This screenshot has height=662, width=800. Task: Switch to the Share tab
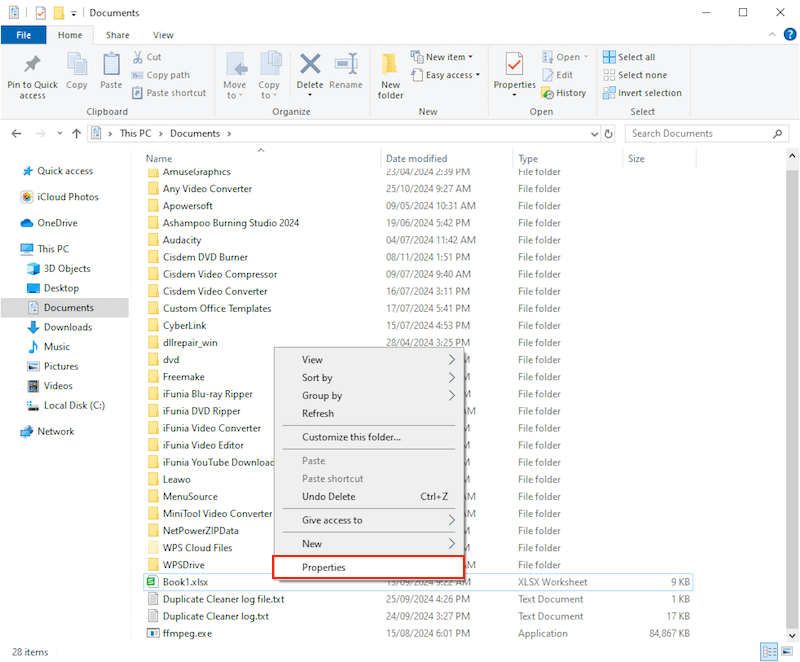pos(117,35)
